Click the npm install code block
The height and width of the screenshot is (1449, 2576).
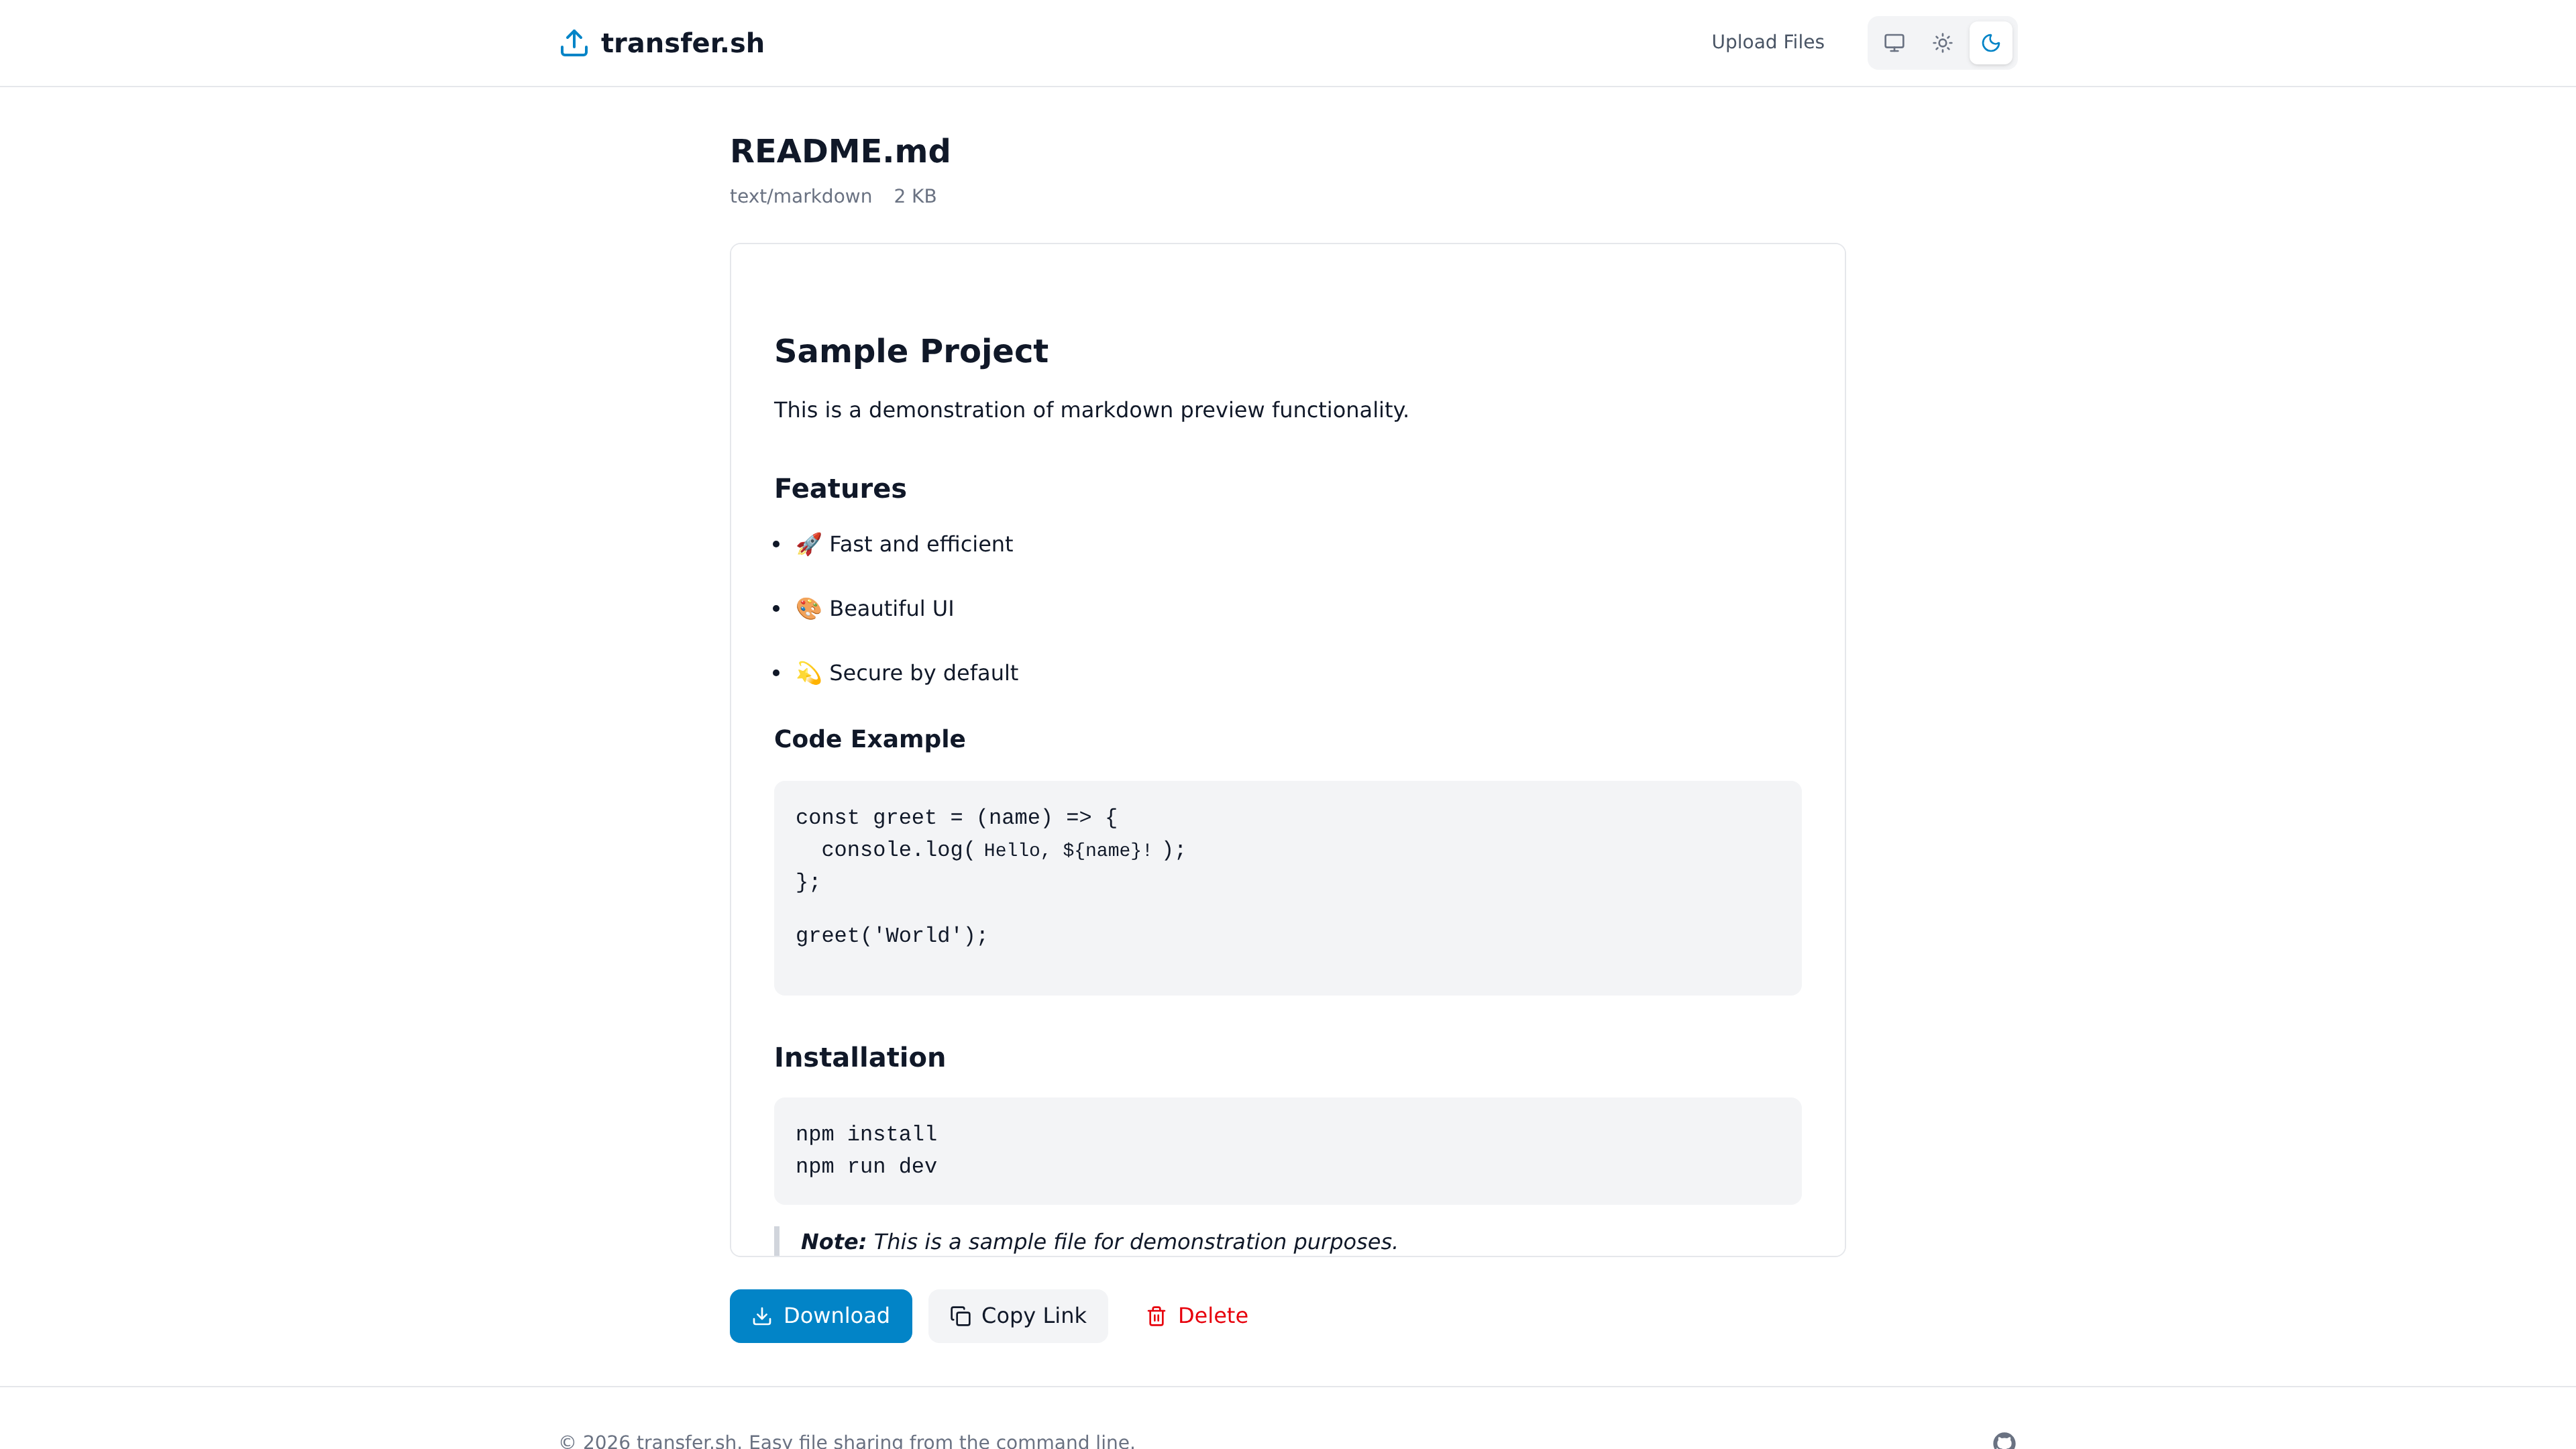(1287, 1150)
